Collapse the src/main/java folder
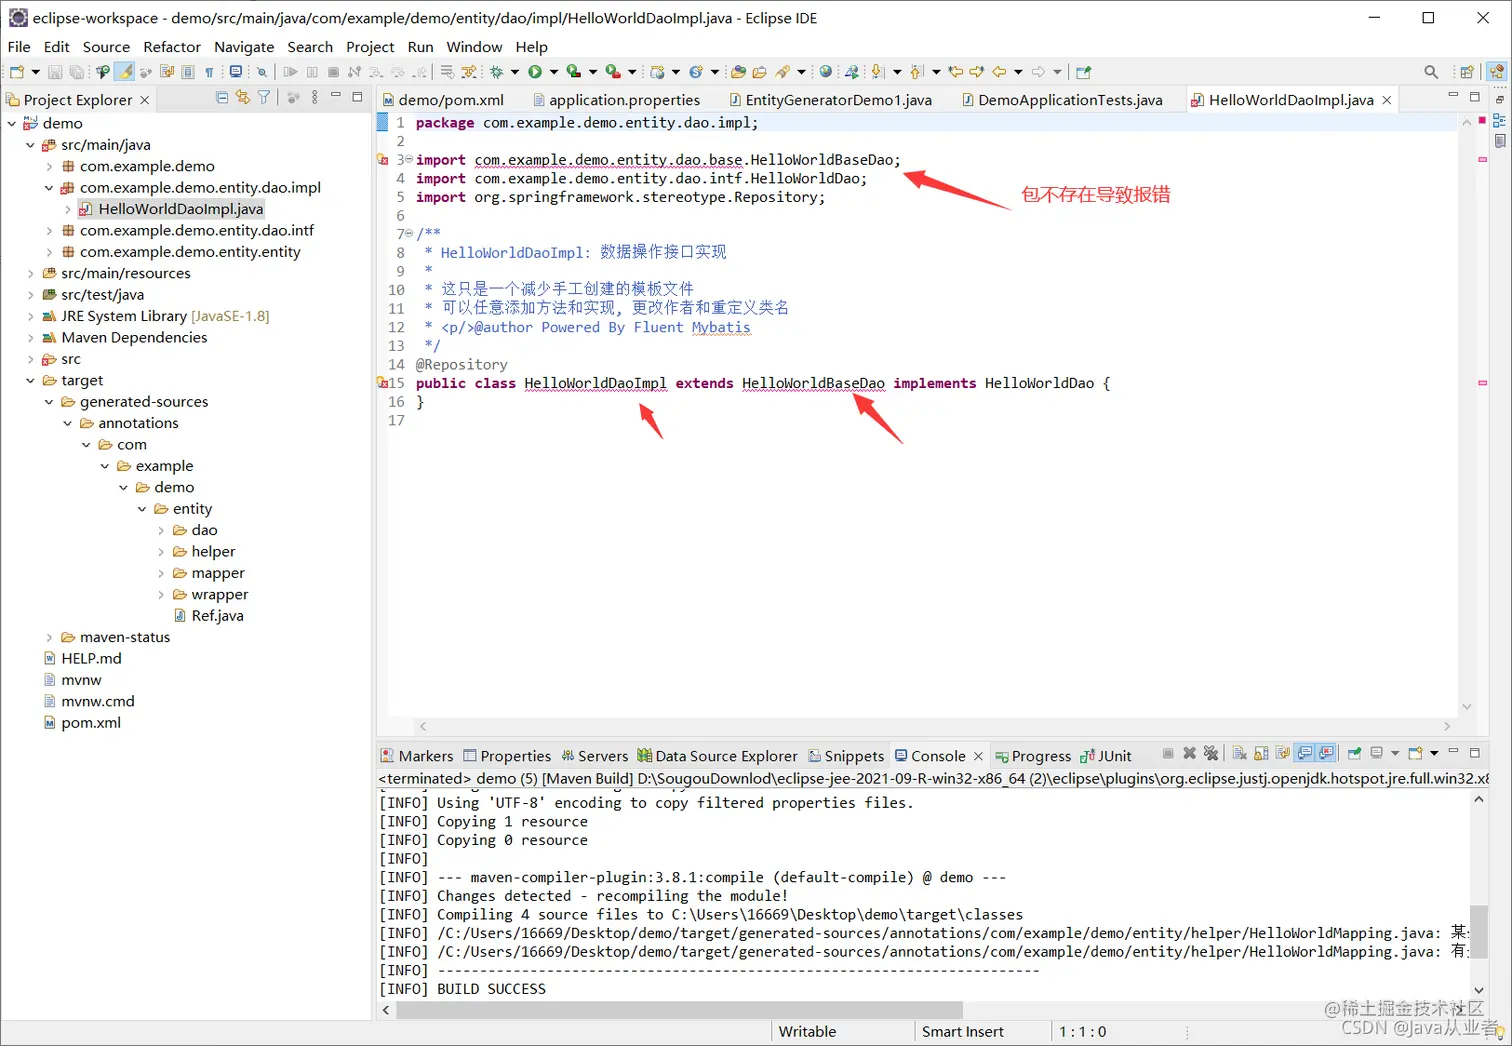The height and width of the screenshot is (1046, 1512). 30,145
